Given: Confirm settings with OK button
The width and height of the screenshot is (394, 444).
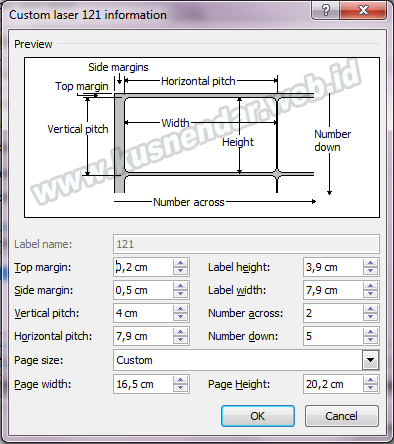Looking at the screenshot, I should pyautogui.click(x=258, y=416).
